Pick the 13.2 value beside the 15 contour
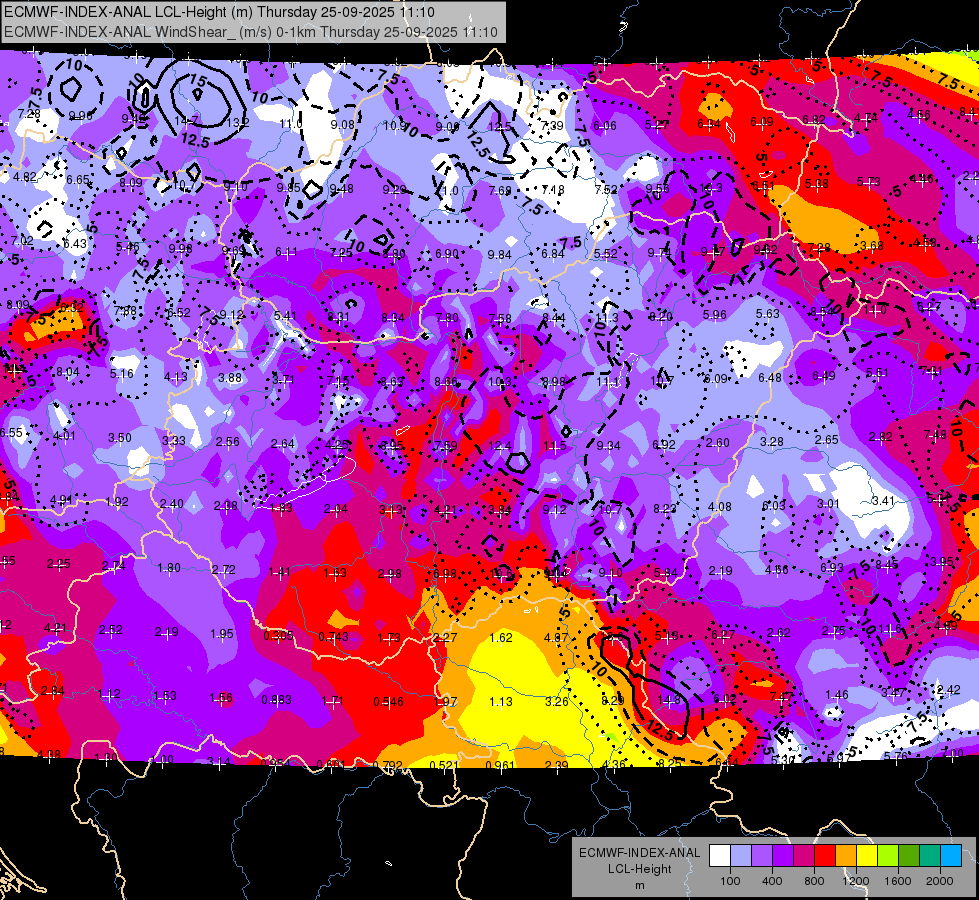The image size is (979, 900). coord(238,122)
